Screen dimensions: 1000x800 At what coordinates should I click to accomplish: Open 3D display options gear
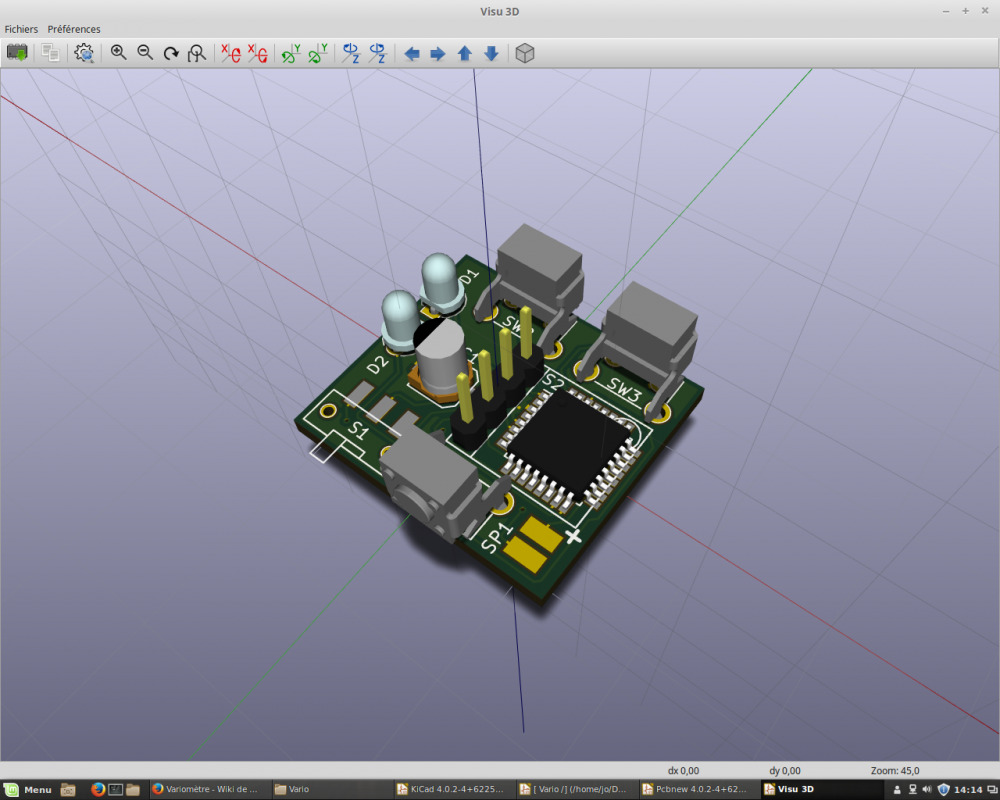tap(84, 53)
